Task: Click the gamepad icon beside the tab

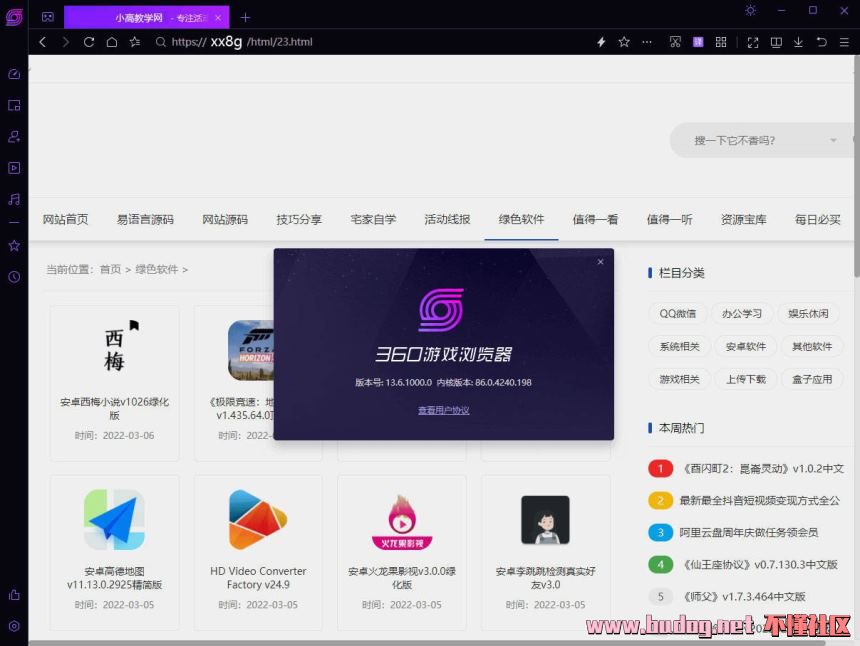Action: click(48, 17)
